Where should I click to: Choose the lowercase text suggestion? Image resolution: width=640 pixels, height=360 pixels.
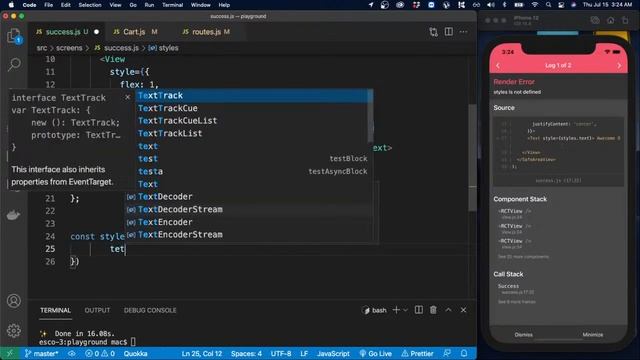click(x=251, y=146)
